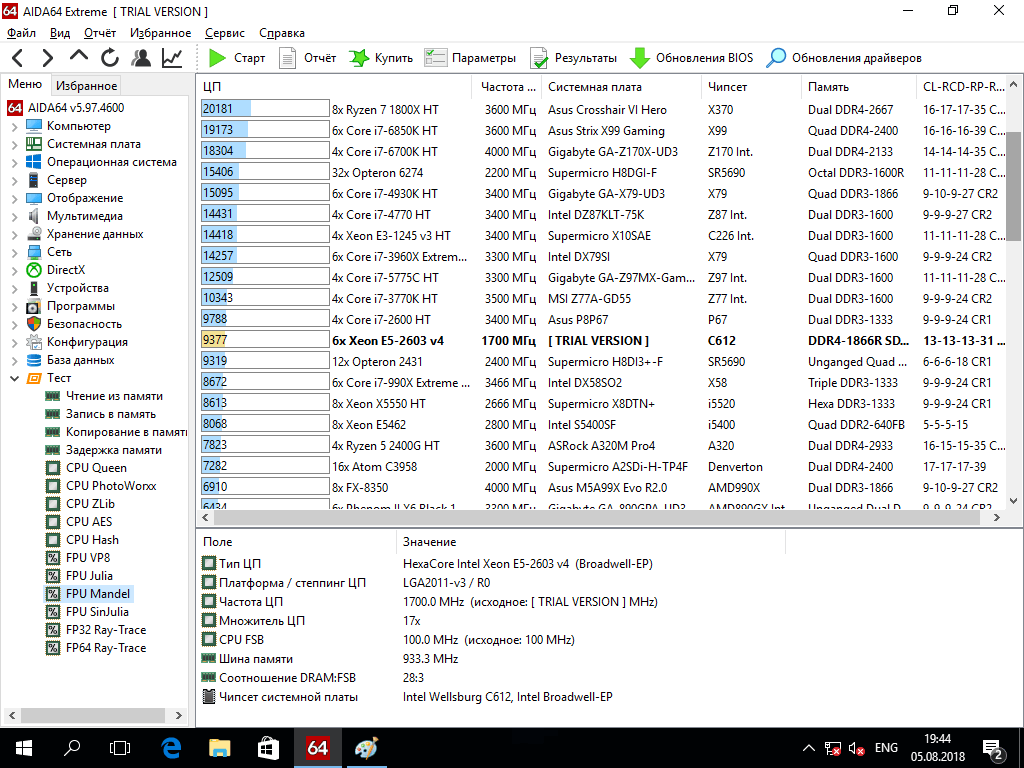
Task: Open the Задержка памяти test
Action: point(113,450)
